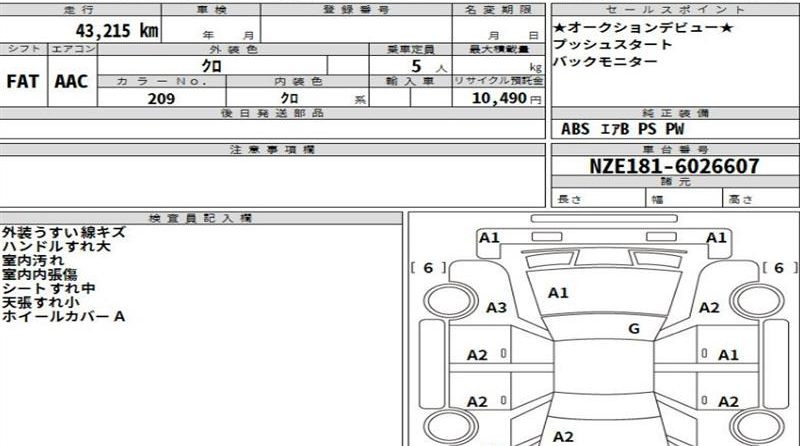Select color number 209

161,98
